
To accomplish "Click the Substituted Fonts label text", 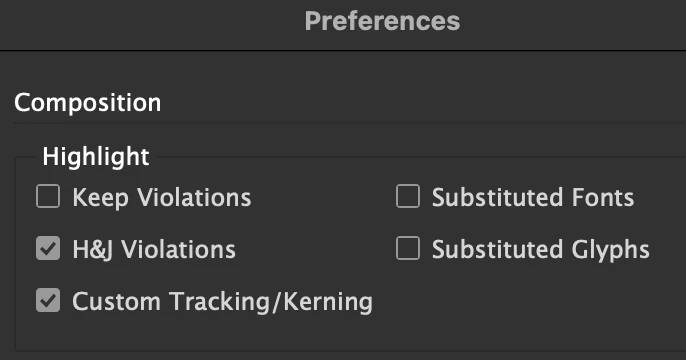I will (x=533, y=197).
